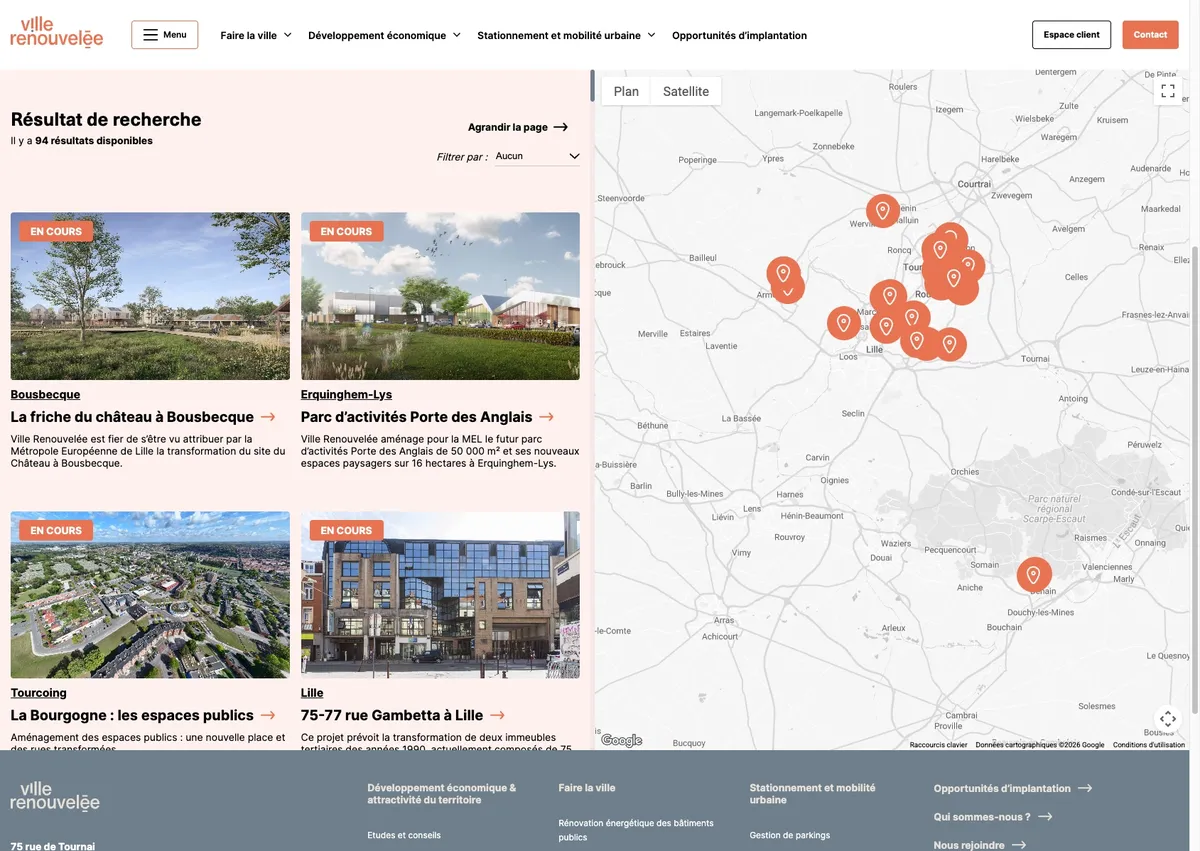Click arrow icon after Bousbecque title
Screen dimensions: 1200x851
268,417
